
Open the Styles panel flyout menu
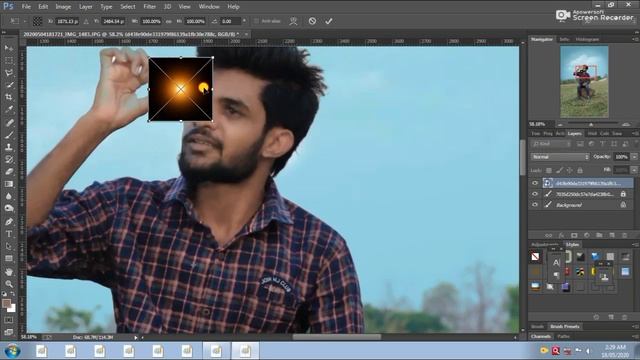coord(635,244)
